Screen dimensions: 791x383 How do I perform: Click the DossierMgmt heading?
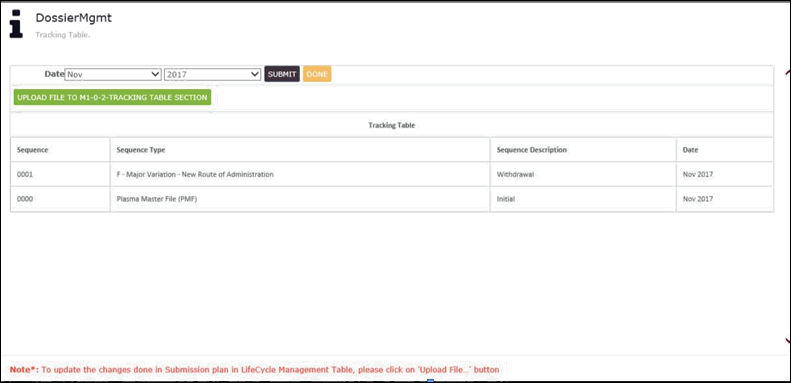[x=74, y=18]
